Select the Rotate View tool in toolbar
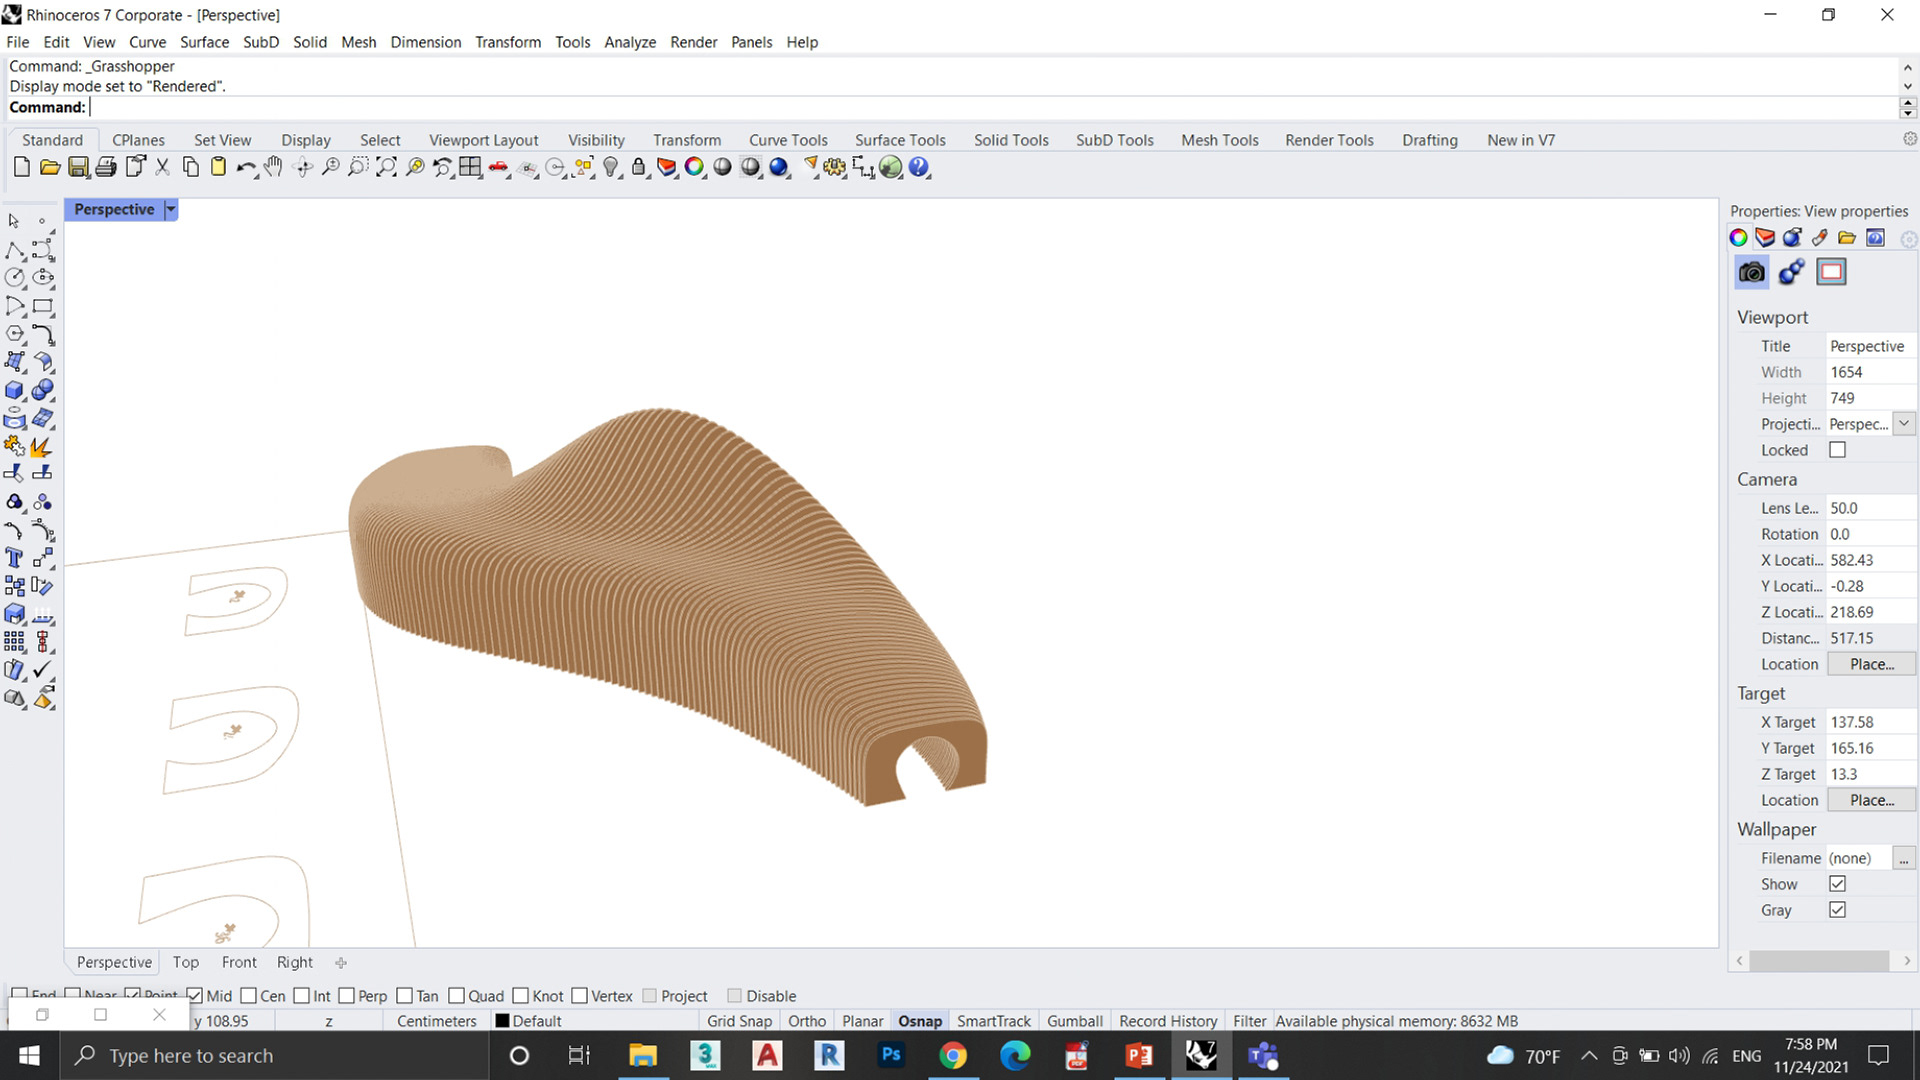 pyautogui.click(x=303, y=167)
